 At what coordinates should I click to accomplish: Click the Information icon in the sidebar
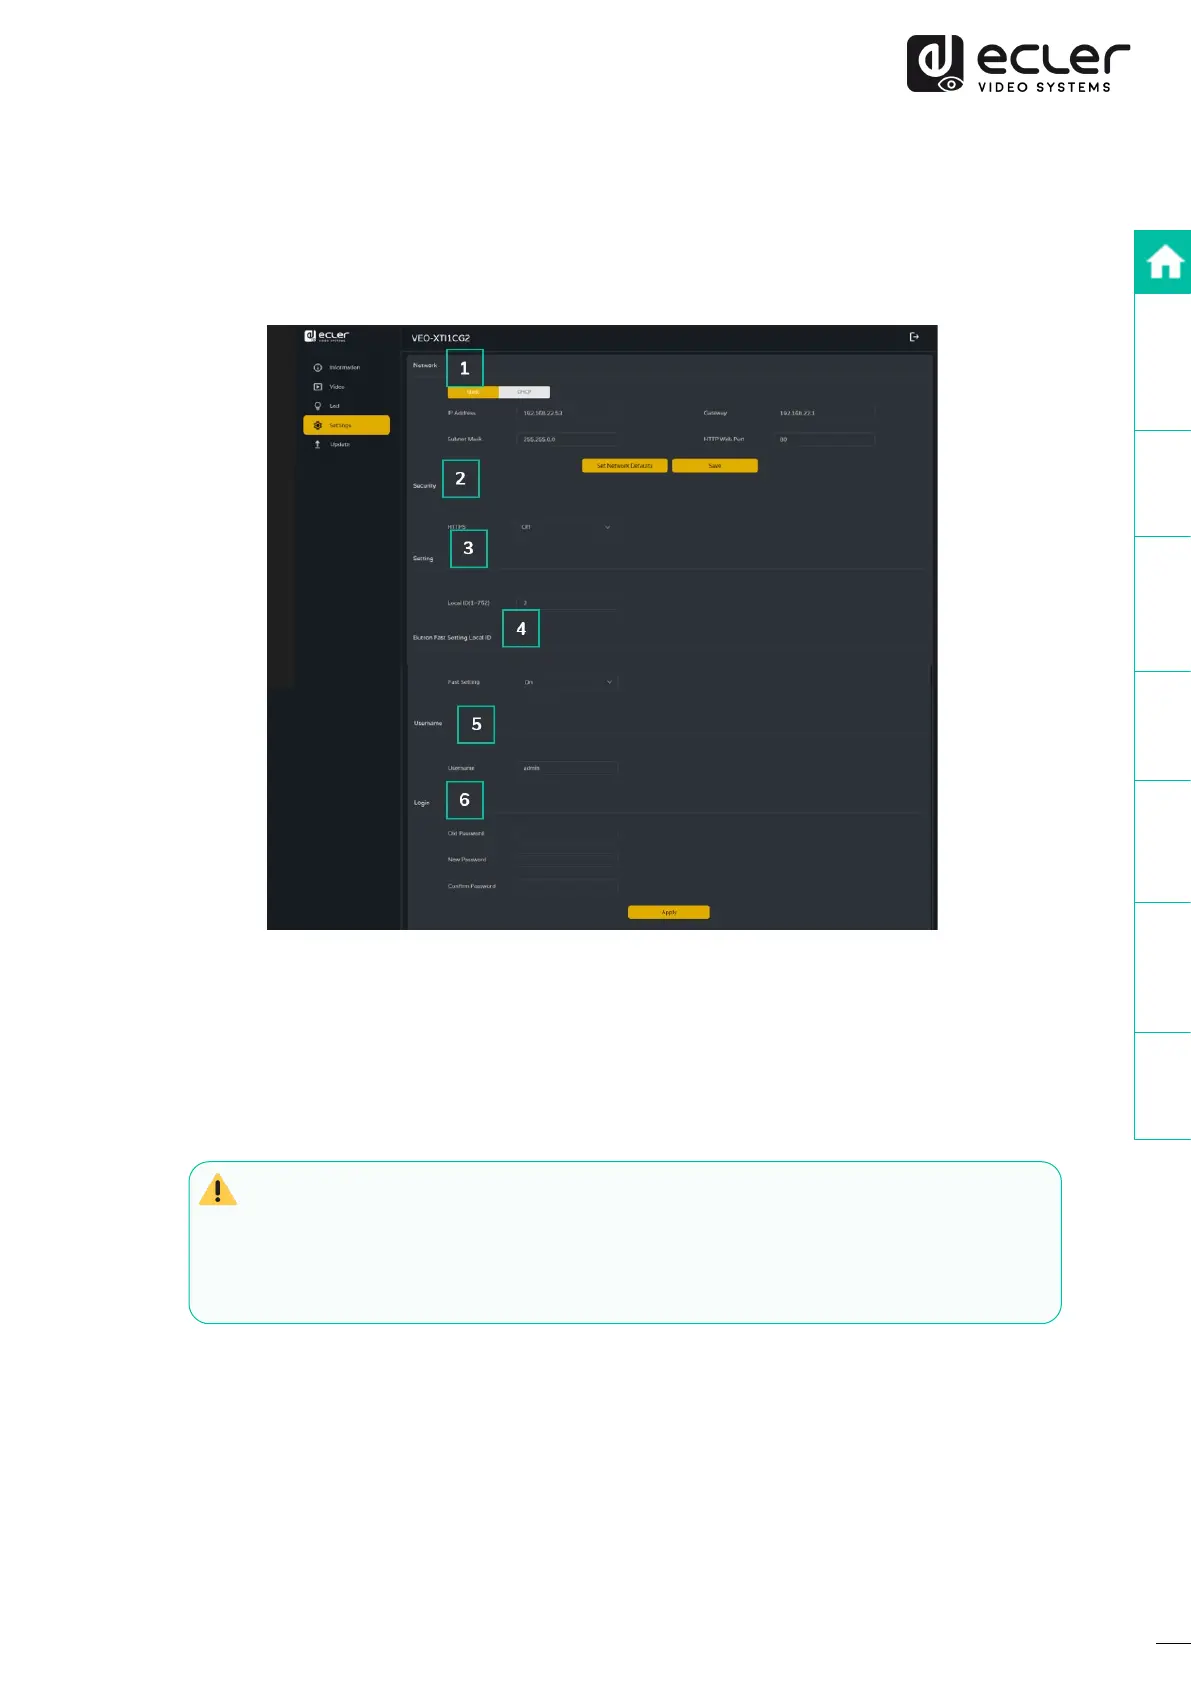[318, 368]
